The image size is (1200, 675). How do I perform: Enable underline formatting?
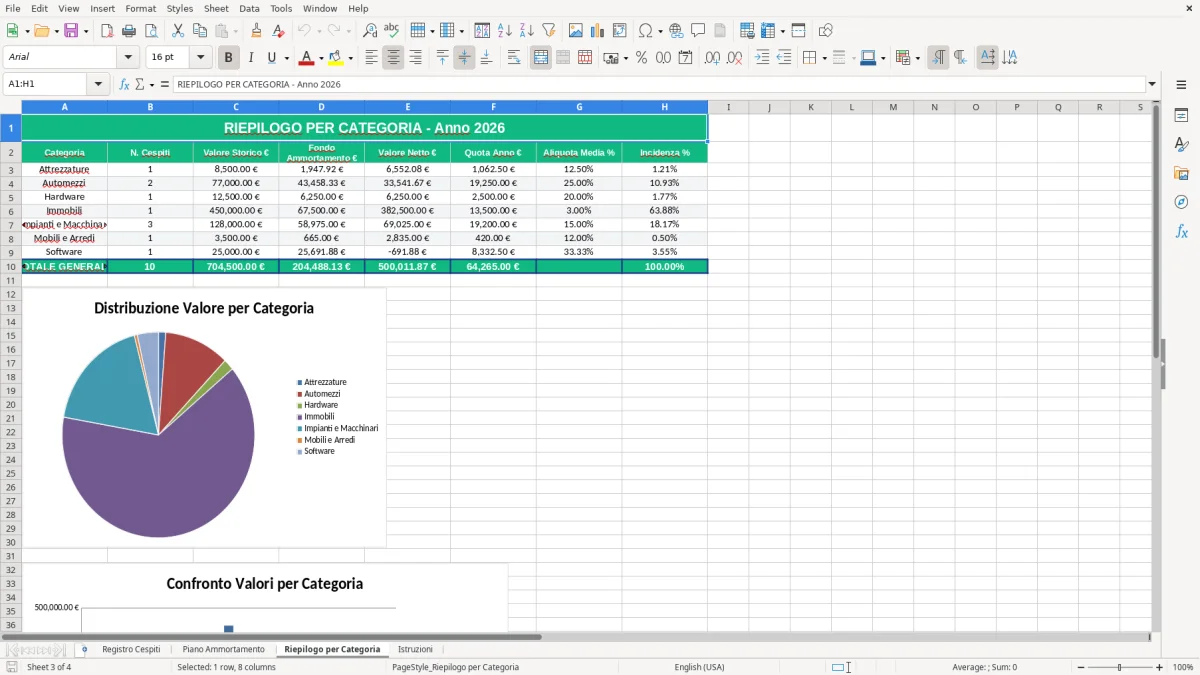pos(271,57)
